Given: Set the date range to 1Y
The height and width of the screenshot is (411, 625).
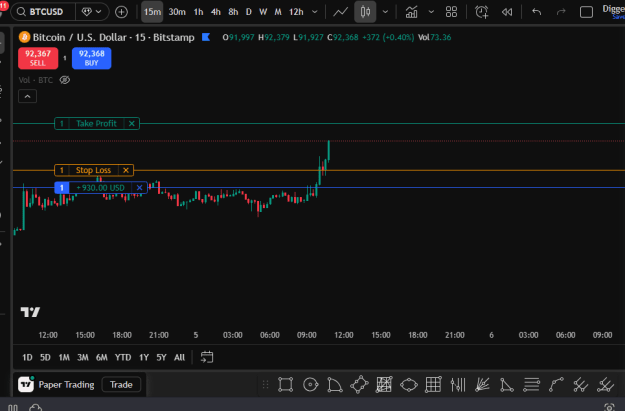Looking at the screenshot, I should pos(144,358).
